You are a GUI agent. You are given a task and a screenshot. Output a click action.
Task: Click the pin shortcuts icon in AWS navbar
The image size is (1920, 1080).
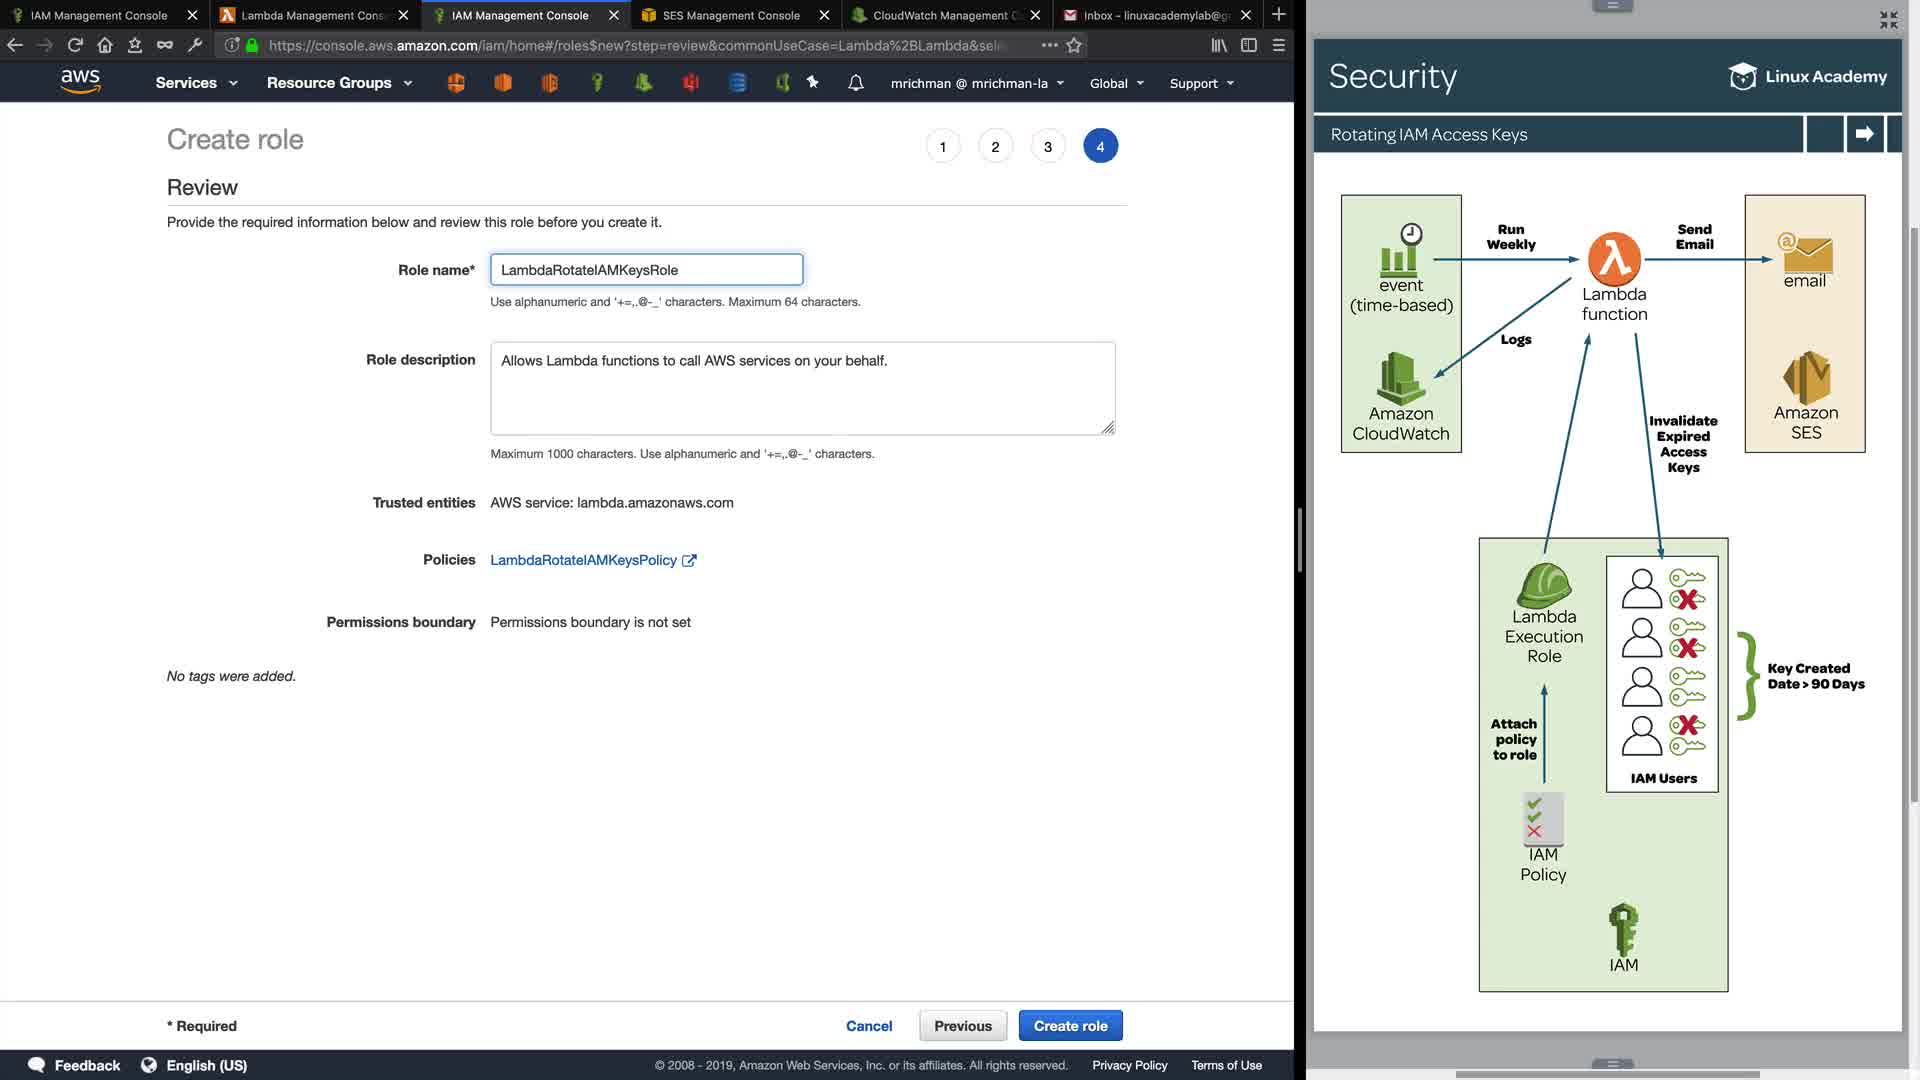[812, 83]
